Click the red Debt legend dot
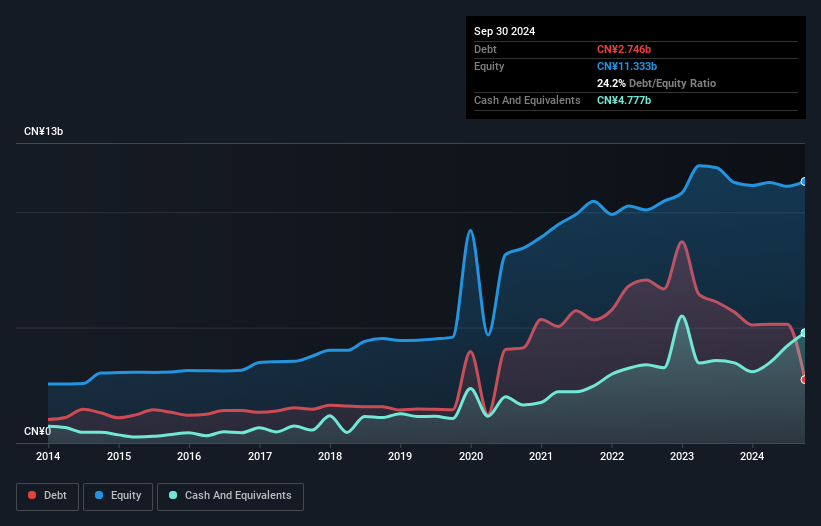This screenshot has width=821, height=526. [32, 495]
